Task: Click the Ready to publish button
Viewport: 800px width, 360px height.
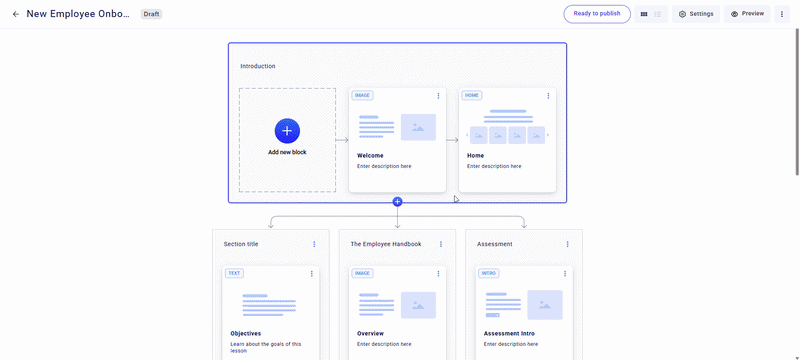Action: click(x=597, y=14)
